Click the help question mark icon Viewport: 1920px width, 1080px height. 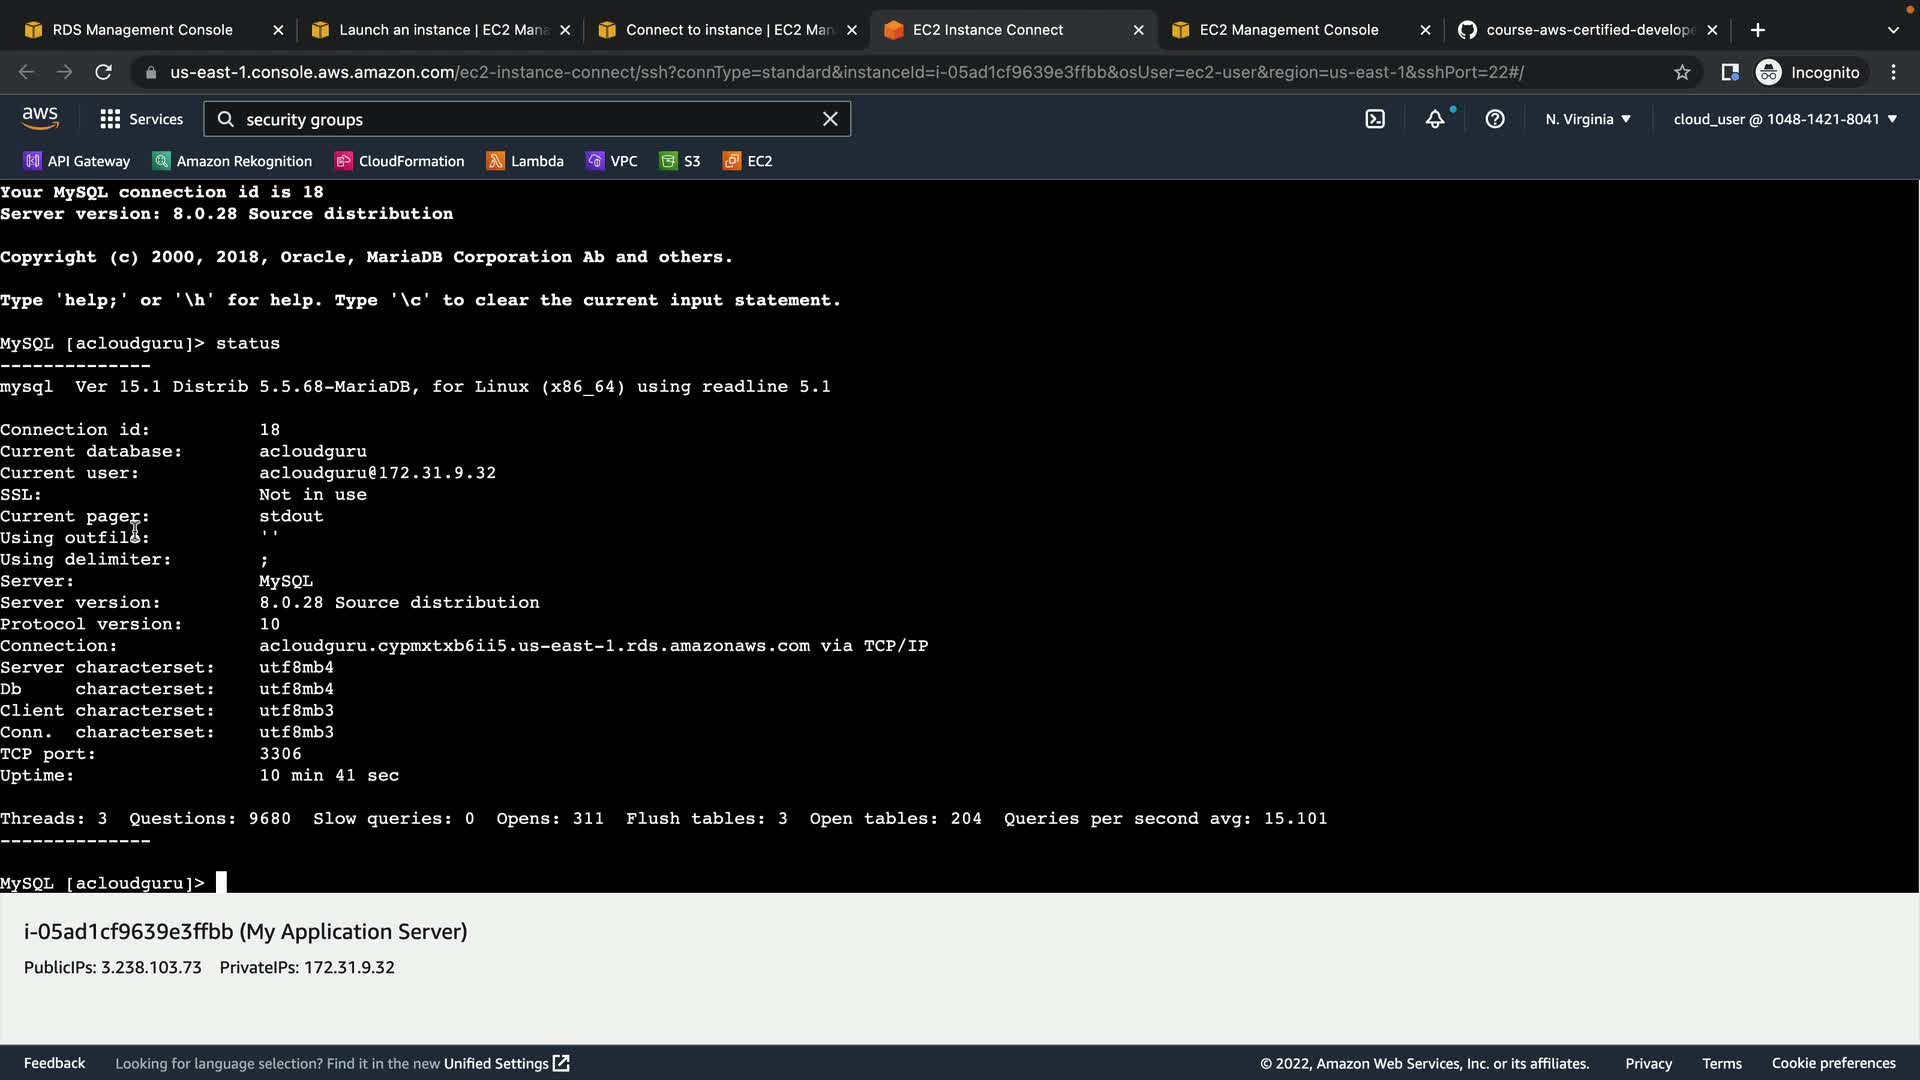[x=1495, y=119]
